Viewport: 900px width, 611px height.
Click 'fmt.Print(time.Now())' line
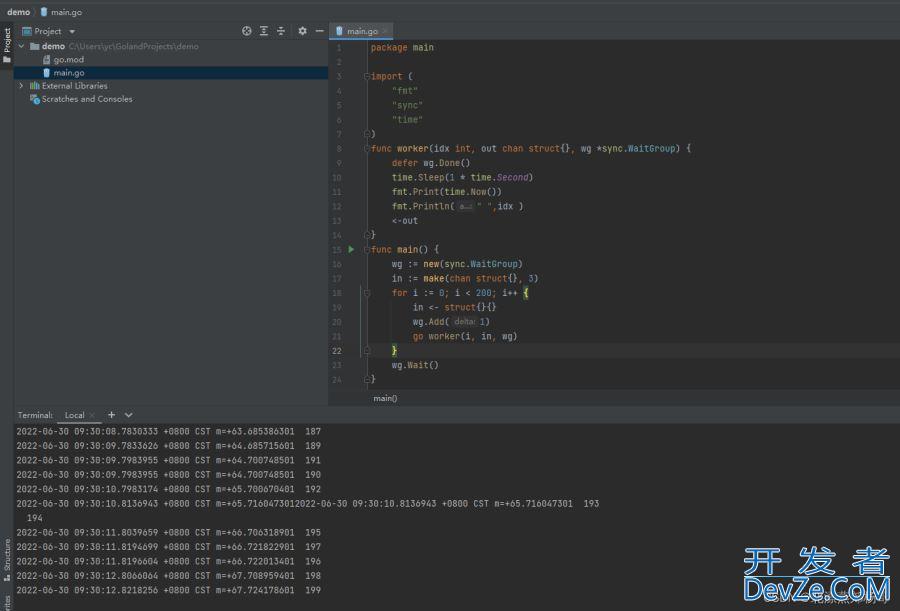coord(447,192)
